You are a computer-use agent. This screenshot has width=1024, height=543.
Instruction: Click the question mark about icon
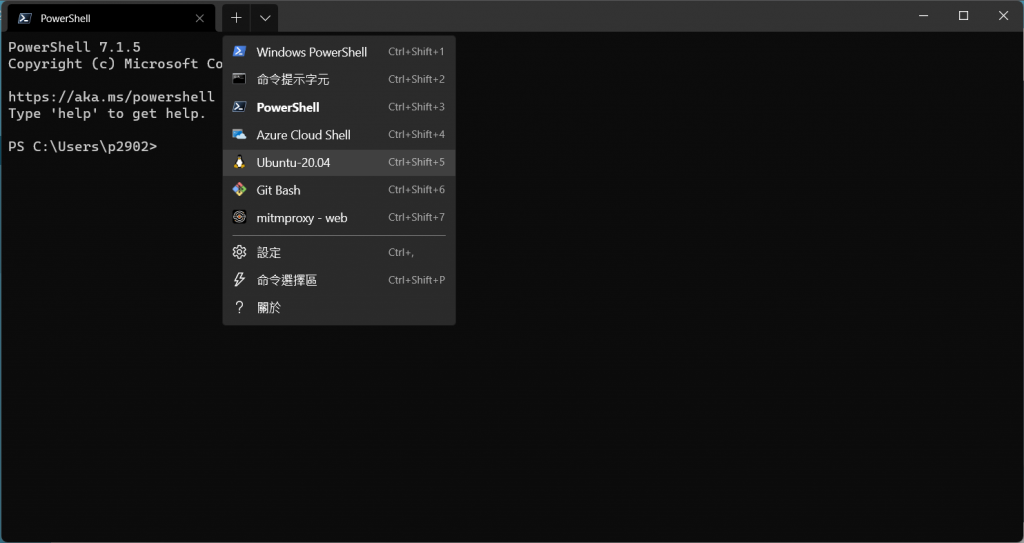pyautogui.click(x=239, y=308)
